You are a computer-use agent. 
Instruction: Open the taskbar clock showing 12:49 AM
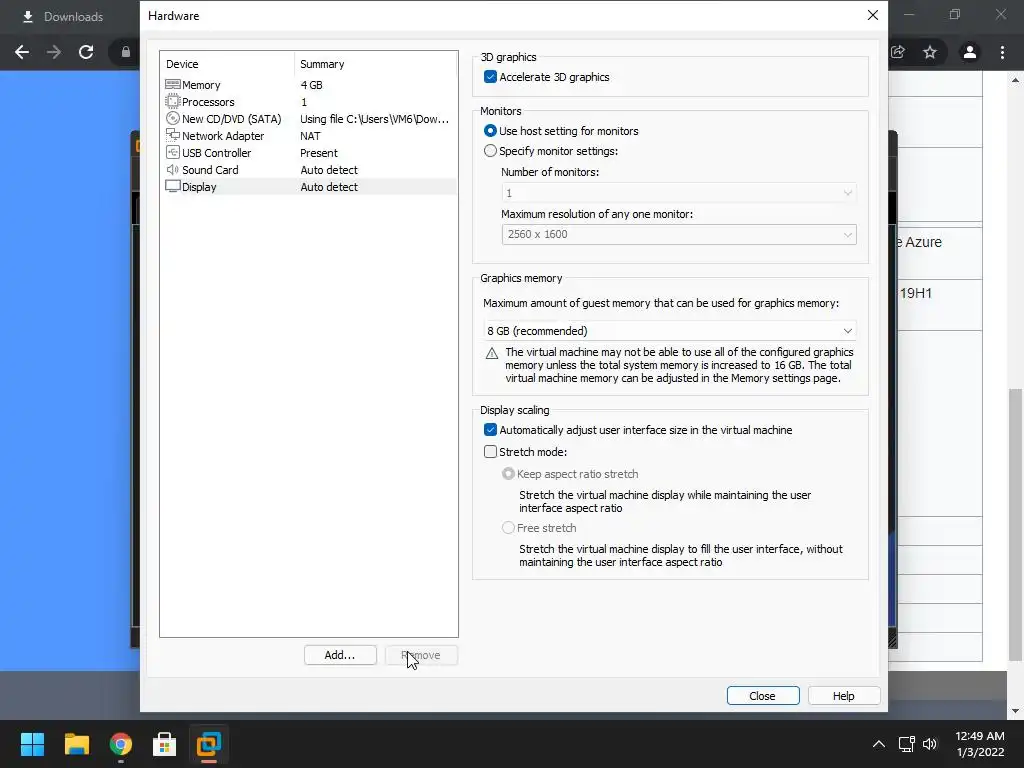point(980,744)
